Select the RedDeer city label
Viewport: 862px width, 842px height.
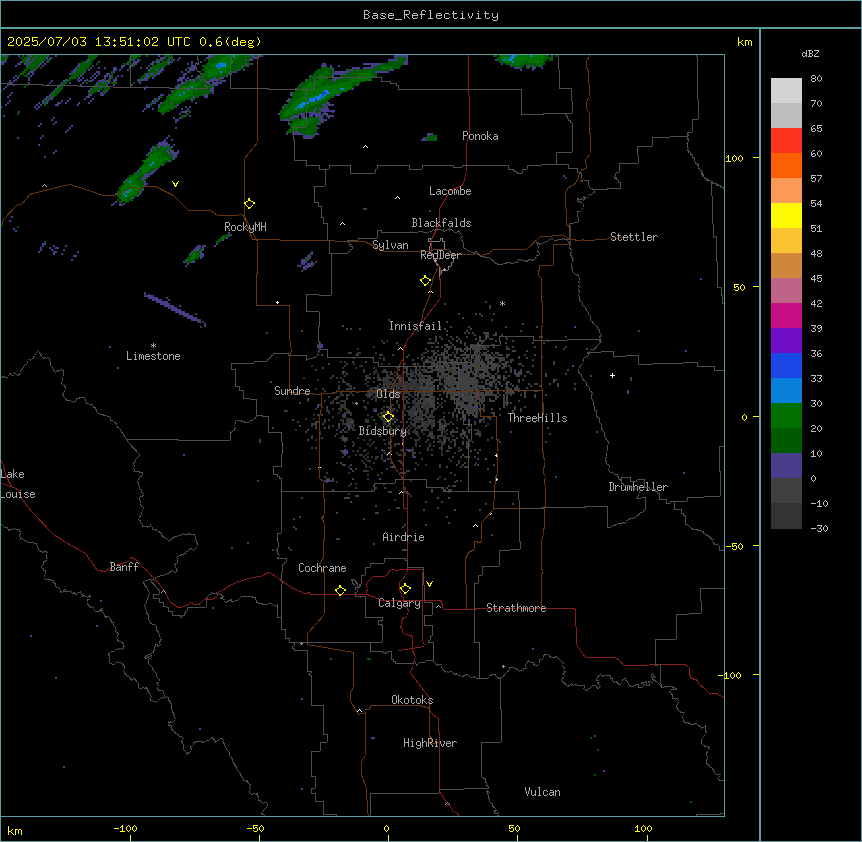[440, 255]
